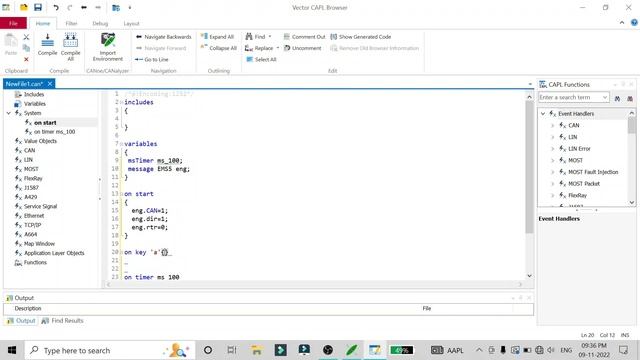Screen dimensions: 640x360
Task: Collapse All code outlines
Action: pyautogui.click(x=218, y=48)
